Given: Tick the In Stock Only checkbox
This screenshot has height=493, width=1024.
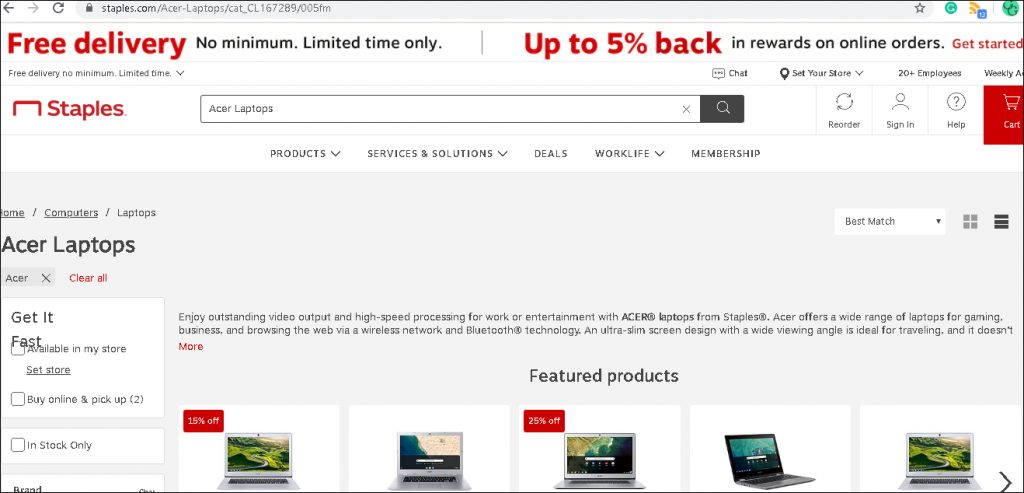Looking at the screenshot, I should click(18, 445).
